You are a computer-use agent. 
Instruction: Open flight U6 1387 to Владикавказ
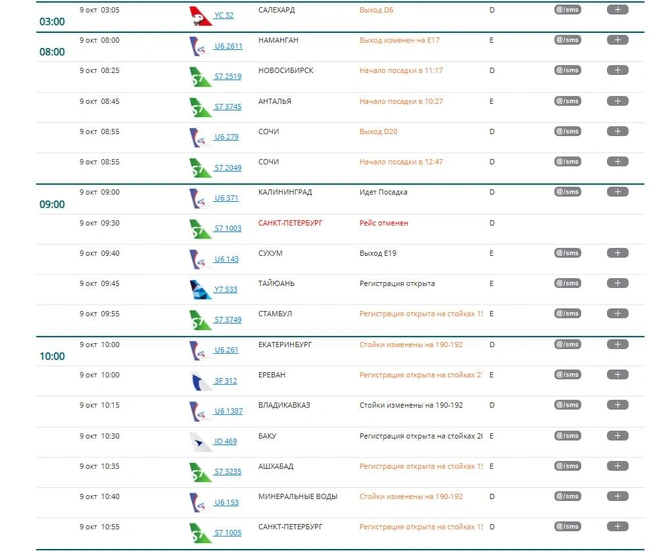(228, 411)
